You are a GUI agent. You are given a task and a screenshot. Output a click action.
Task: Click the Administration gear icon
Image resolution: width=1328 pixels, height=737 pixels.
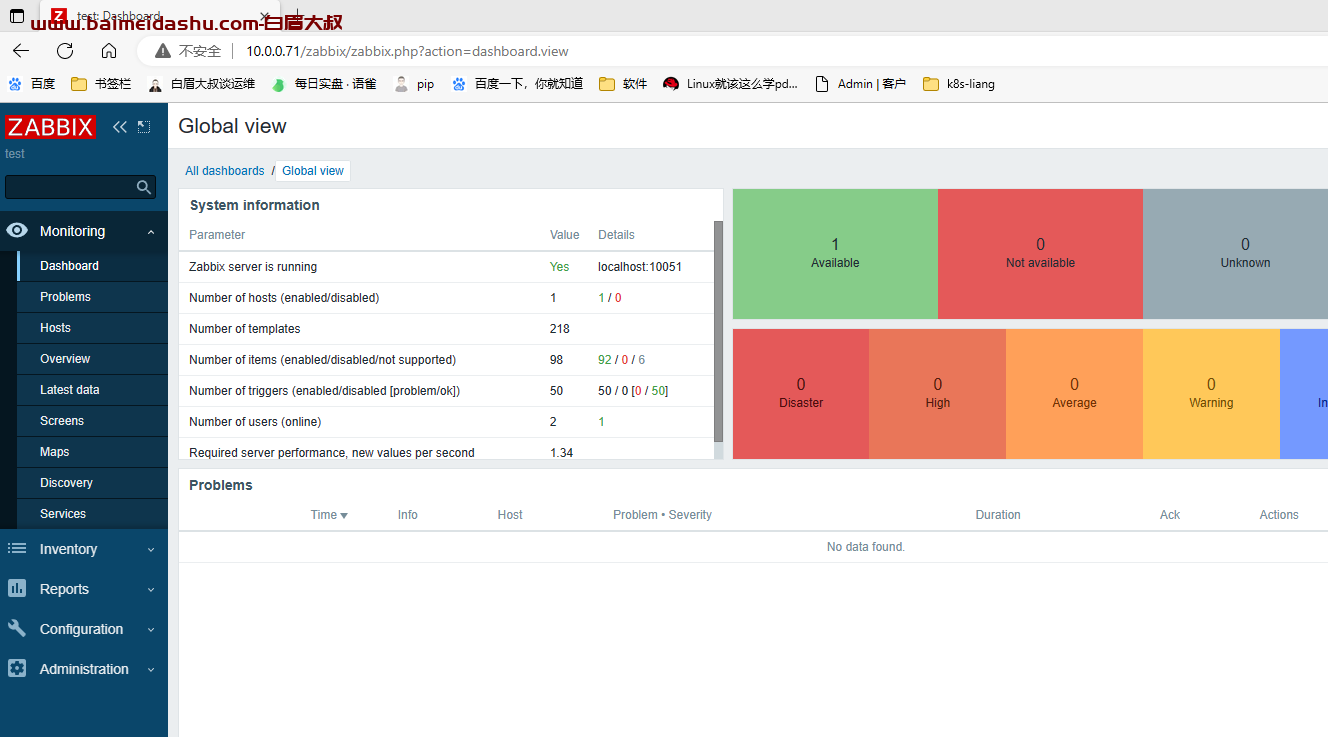pyautogui.click(x=17, y=669)
